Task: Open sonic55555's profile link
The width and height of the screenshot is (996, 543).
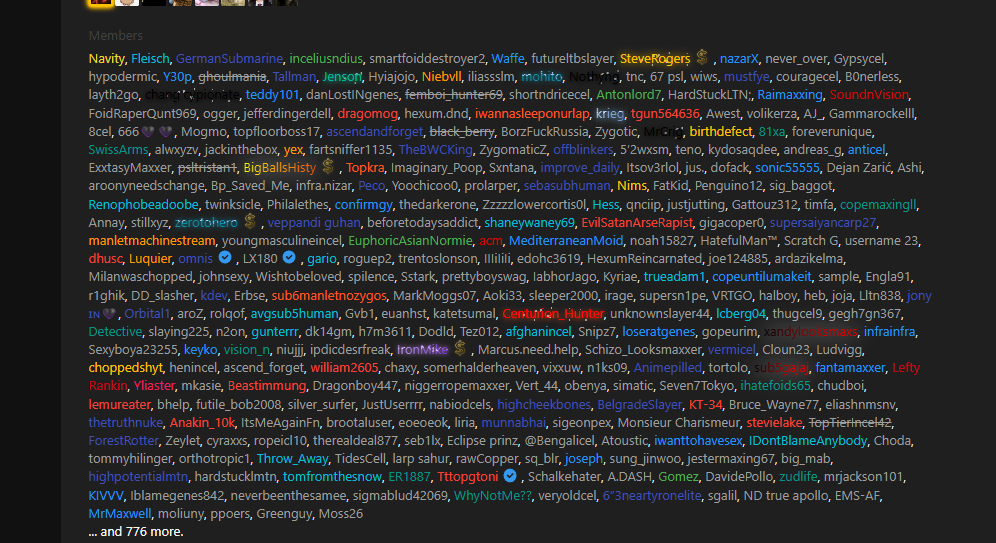Action: click(787, 168)
